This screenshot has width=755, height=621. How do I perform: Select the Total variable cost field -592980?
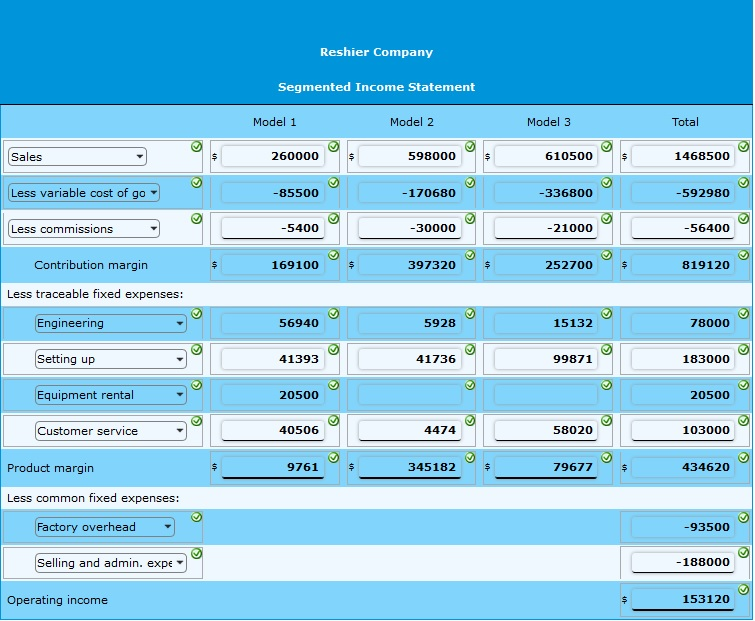(x=683, y=193)
